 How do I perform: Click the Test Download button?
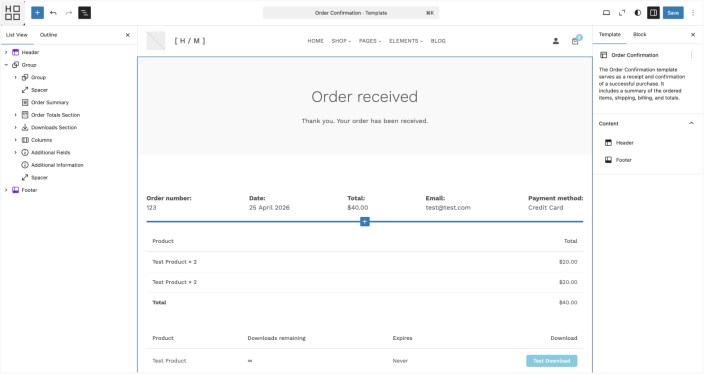(x=552, y=361)
